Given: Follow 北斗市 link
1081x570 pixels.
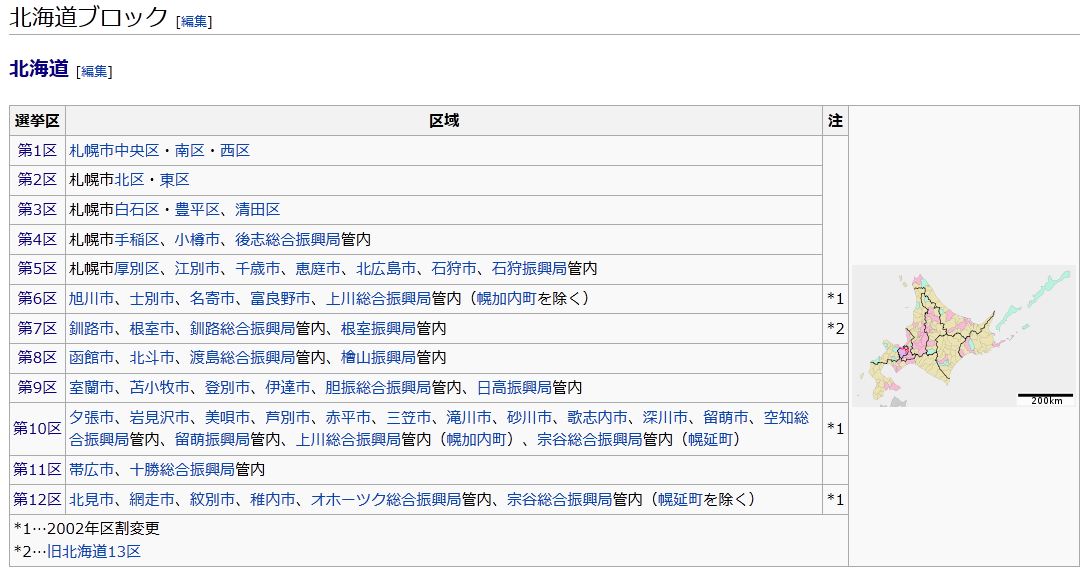Looking at the screenshot, I should [x=152, y=357].
